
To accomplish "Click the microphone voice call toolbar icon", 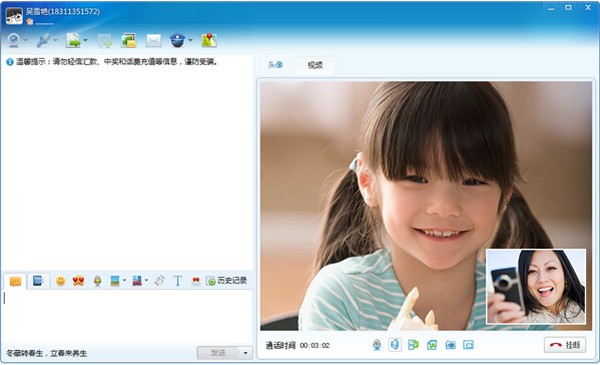I will click(x=43, y=40).
